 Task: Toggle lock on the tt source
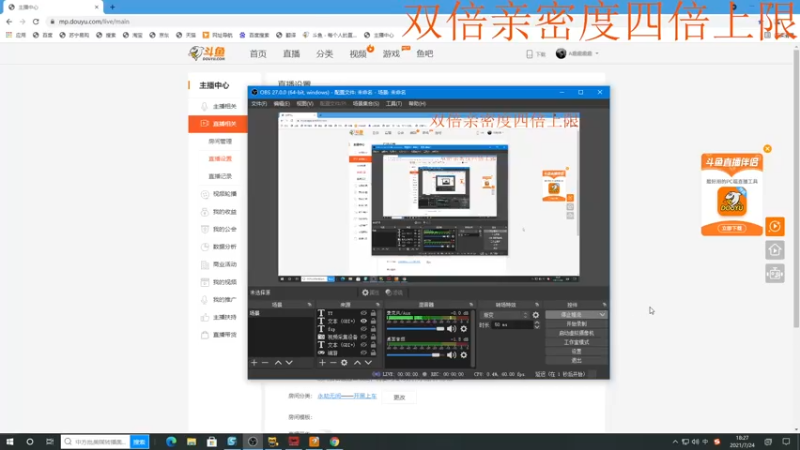point(373,313)
